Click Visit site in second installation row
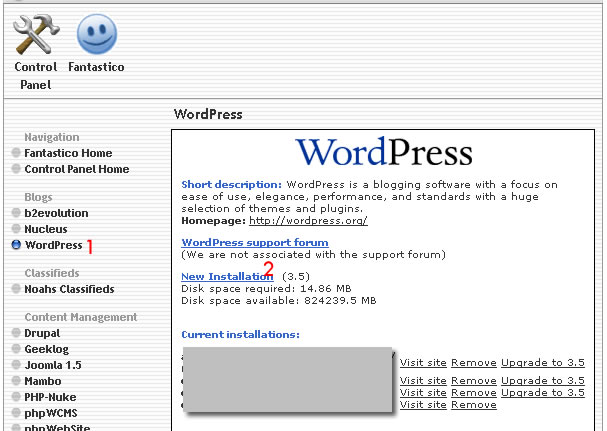The height and width of the screenshot is (431, 607). pyautogui.click(x=423, y=381)
